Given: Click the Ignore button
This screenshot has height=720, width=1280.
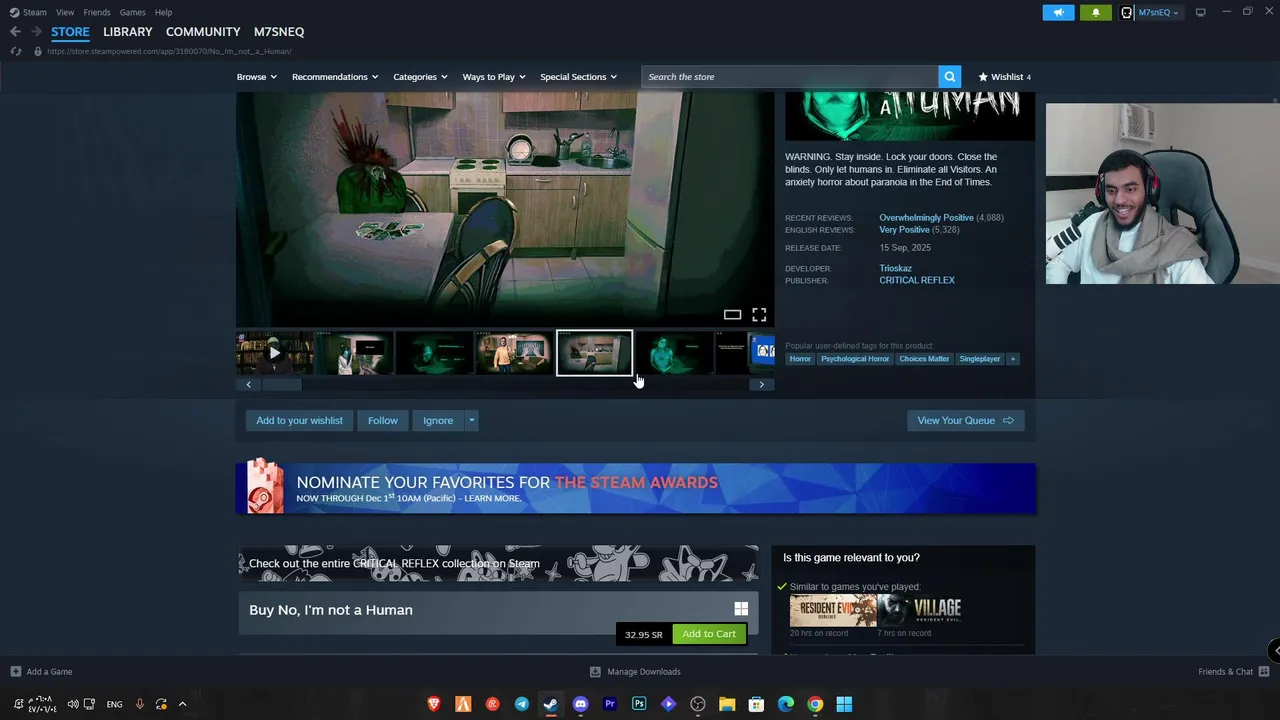Looking at the screenshot, I should [x=438, y=421].
